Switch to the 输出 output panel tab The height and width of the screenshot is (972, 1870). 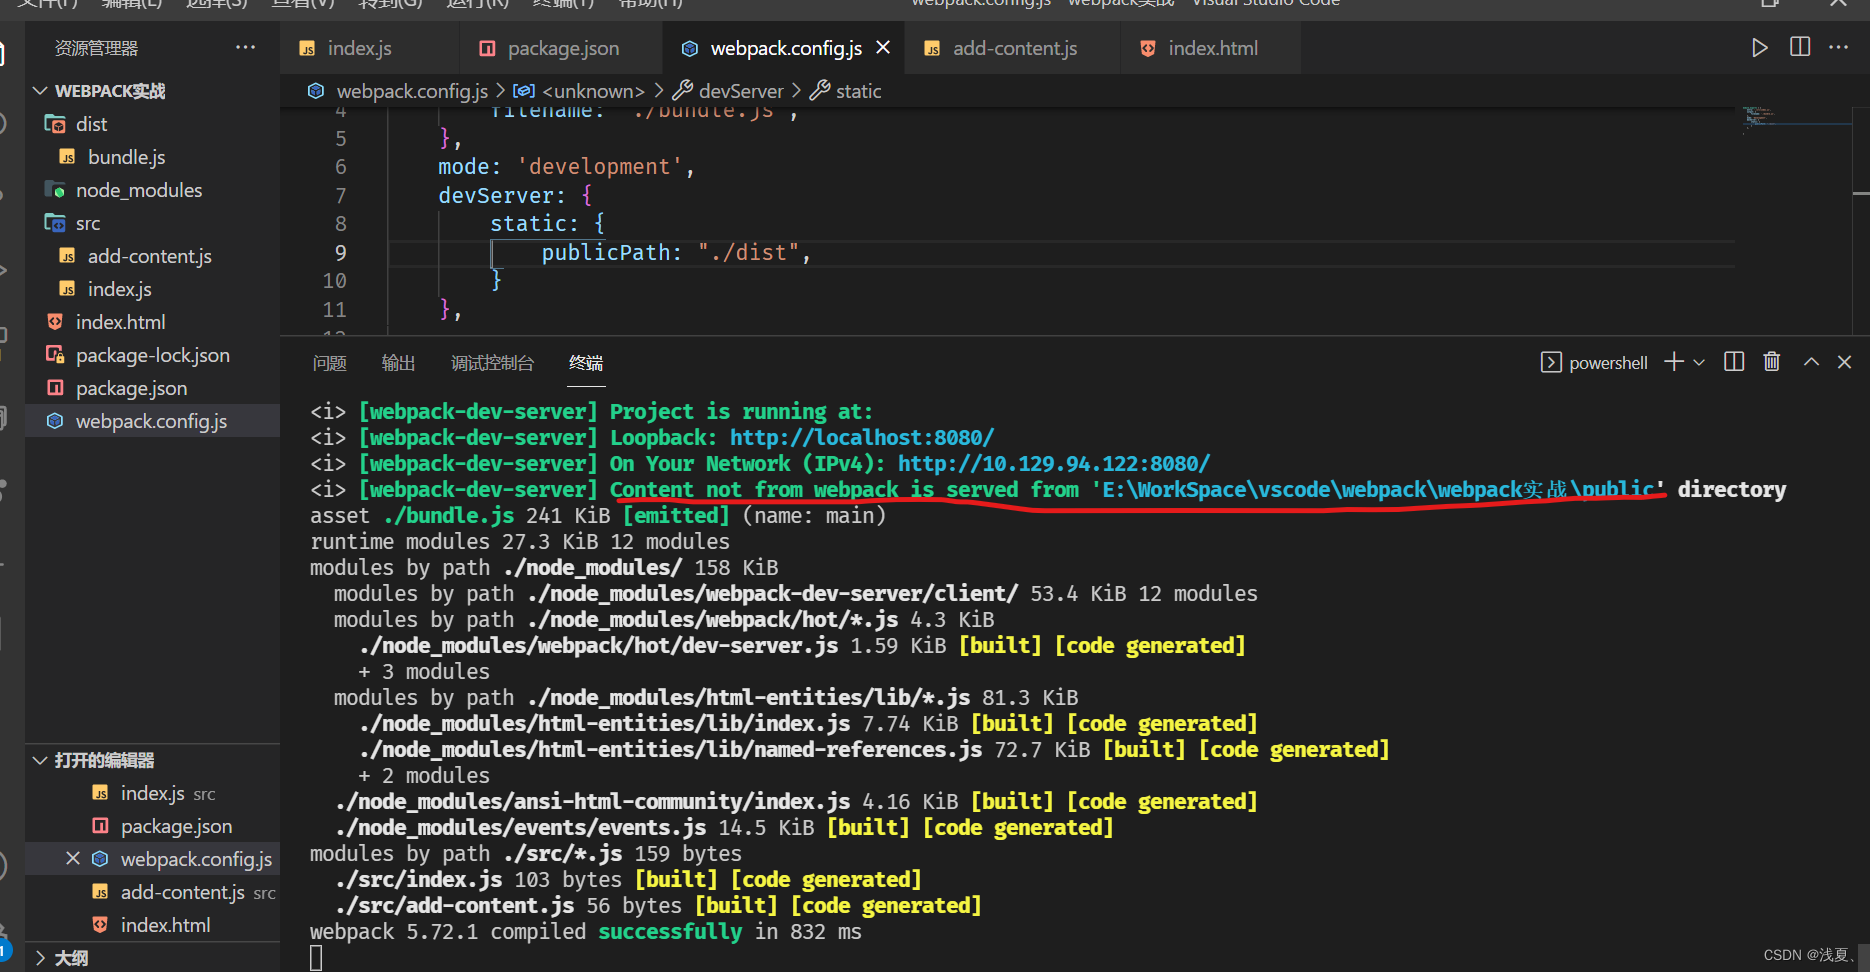coord(398,363)
